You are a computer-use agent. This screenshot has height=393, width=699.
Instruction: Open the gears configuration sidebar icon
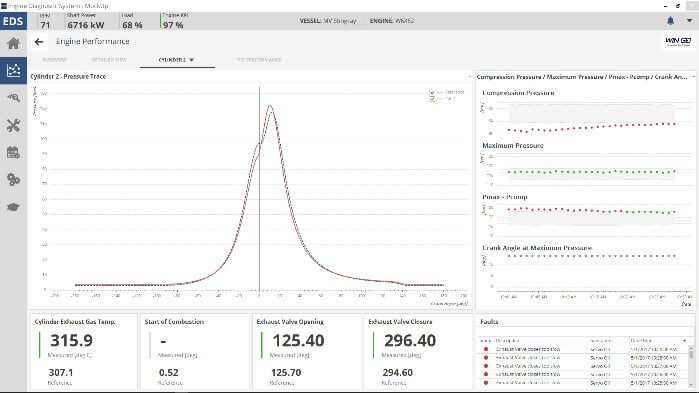(13, 180)
